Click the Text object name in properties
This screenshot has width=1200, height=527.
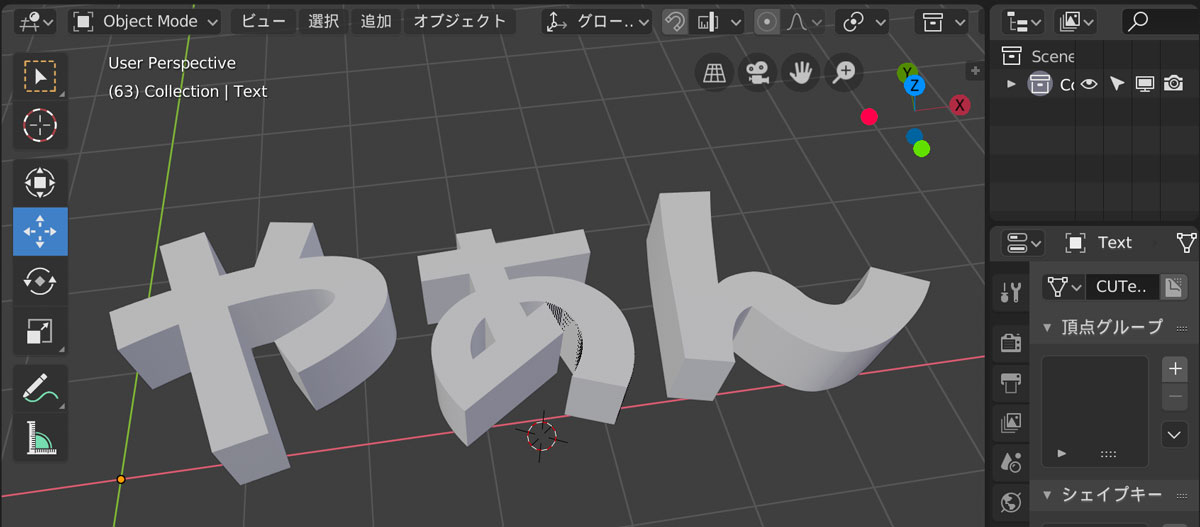tap(1115, 242)
